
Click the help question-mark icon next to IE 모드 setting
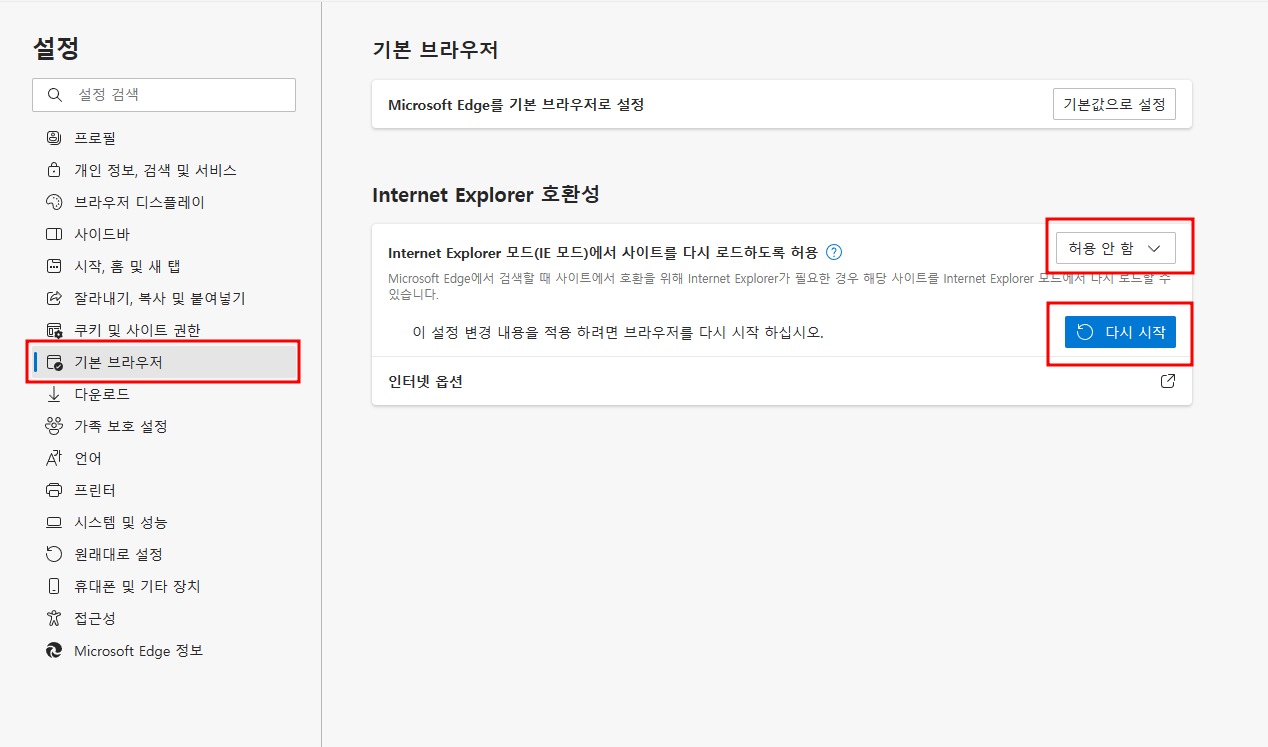pyautogui.click(x=834, y=252)
